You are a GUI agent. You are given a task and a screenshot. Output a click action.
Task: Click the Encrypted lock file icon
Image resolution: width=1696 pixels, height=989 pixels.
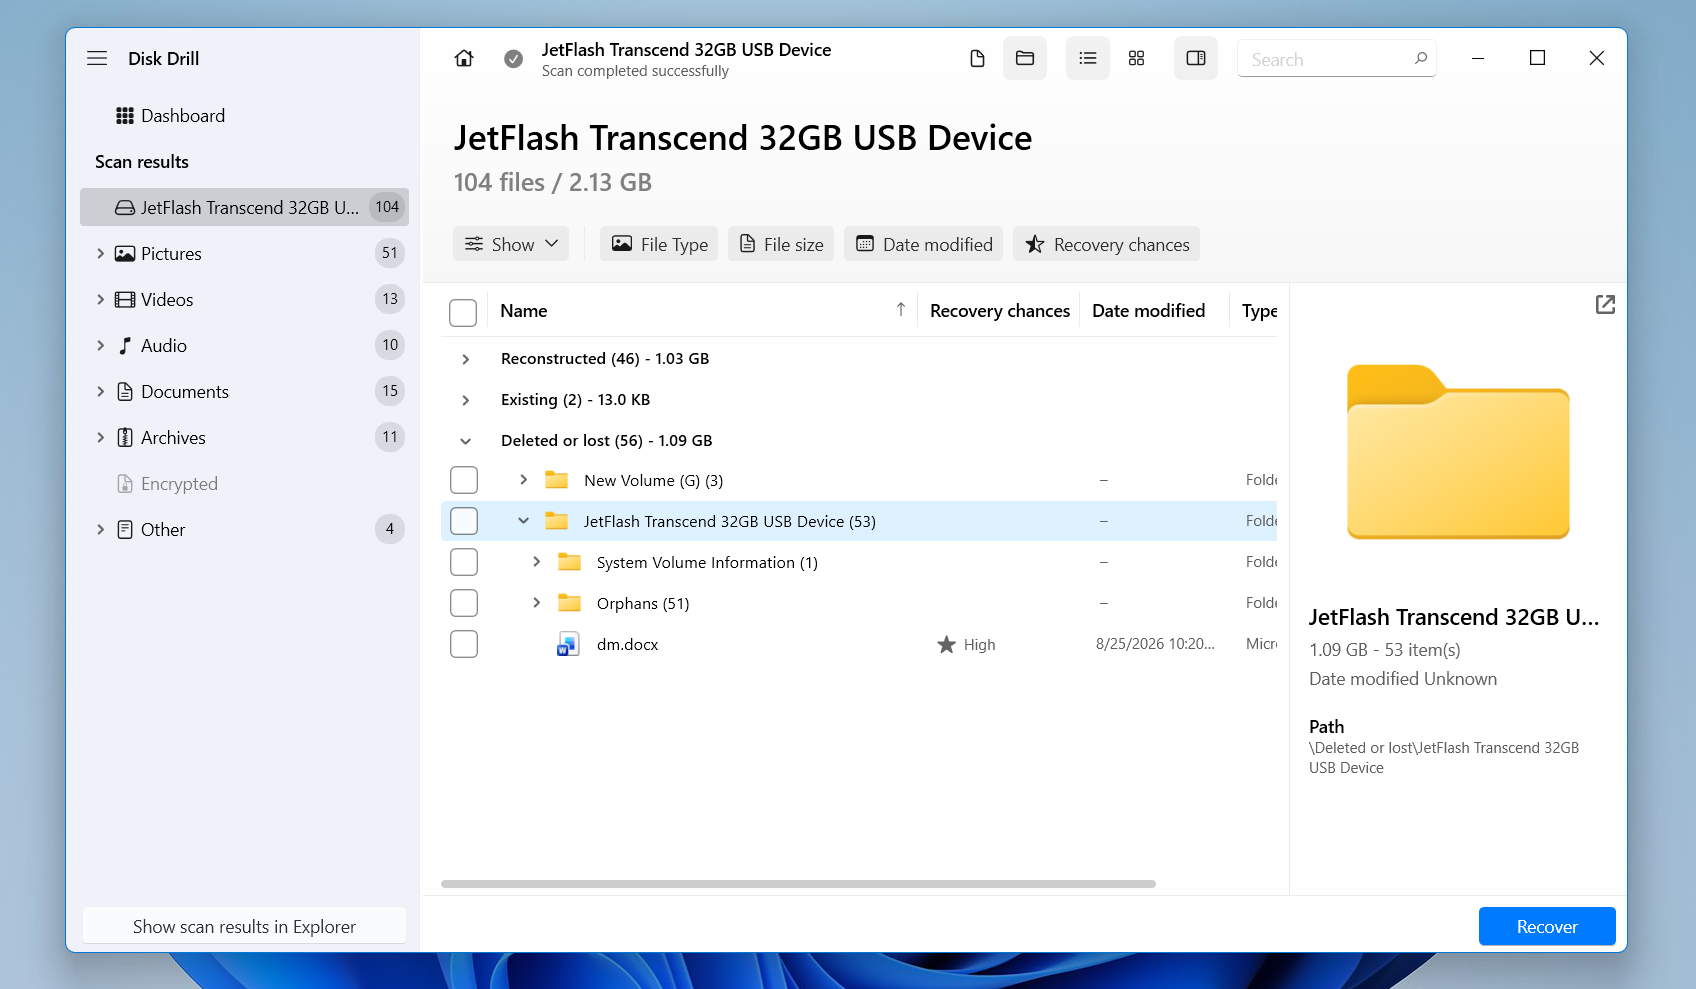point(125,484)
